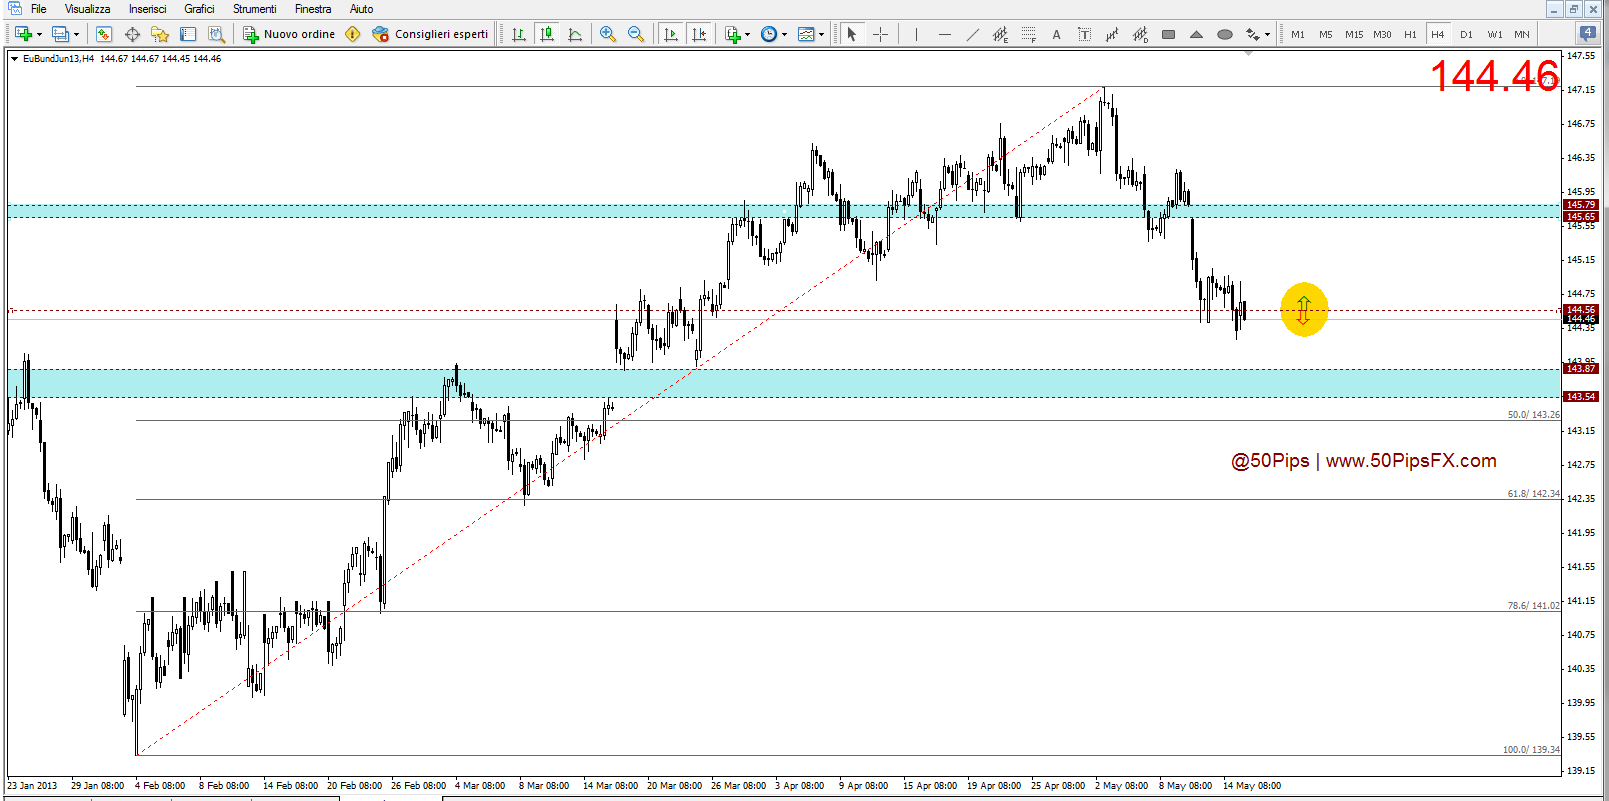1609x801 pixels.
Task: Show the Market Watch window
Action: (x=104, y=34)
